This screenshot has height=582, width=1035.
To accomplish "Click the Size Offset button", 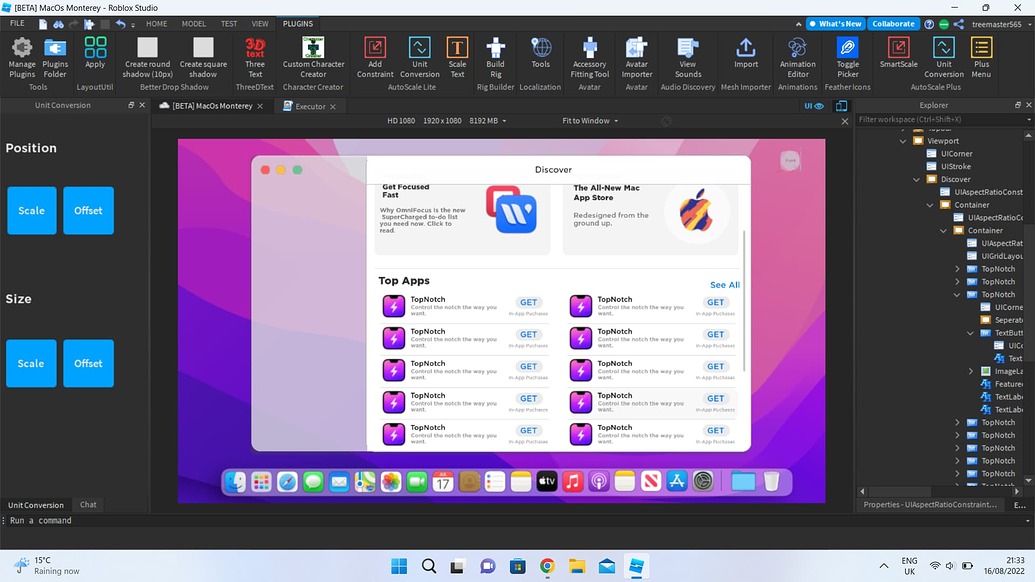I will point(88,364).
